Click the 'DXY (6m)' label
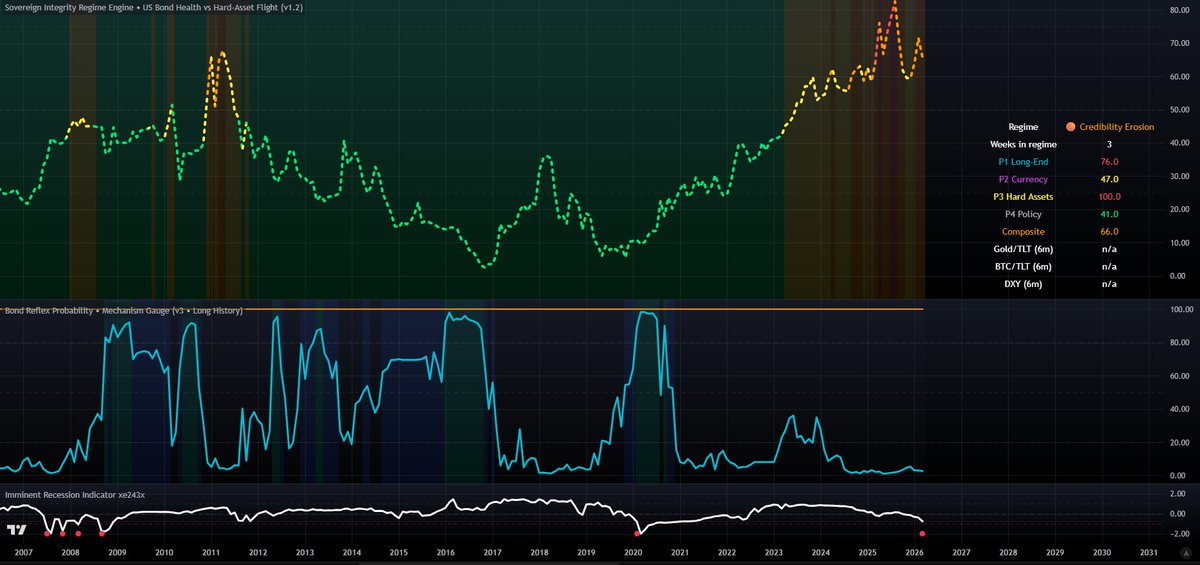Image resolution: width=1200 pixels, height=565 pixels. [1021, 284]
